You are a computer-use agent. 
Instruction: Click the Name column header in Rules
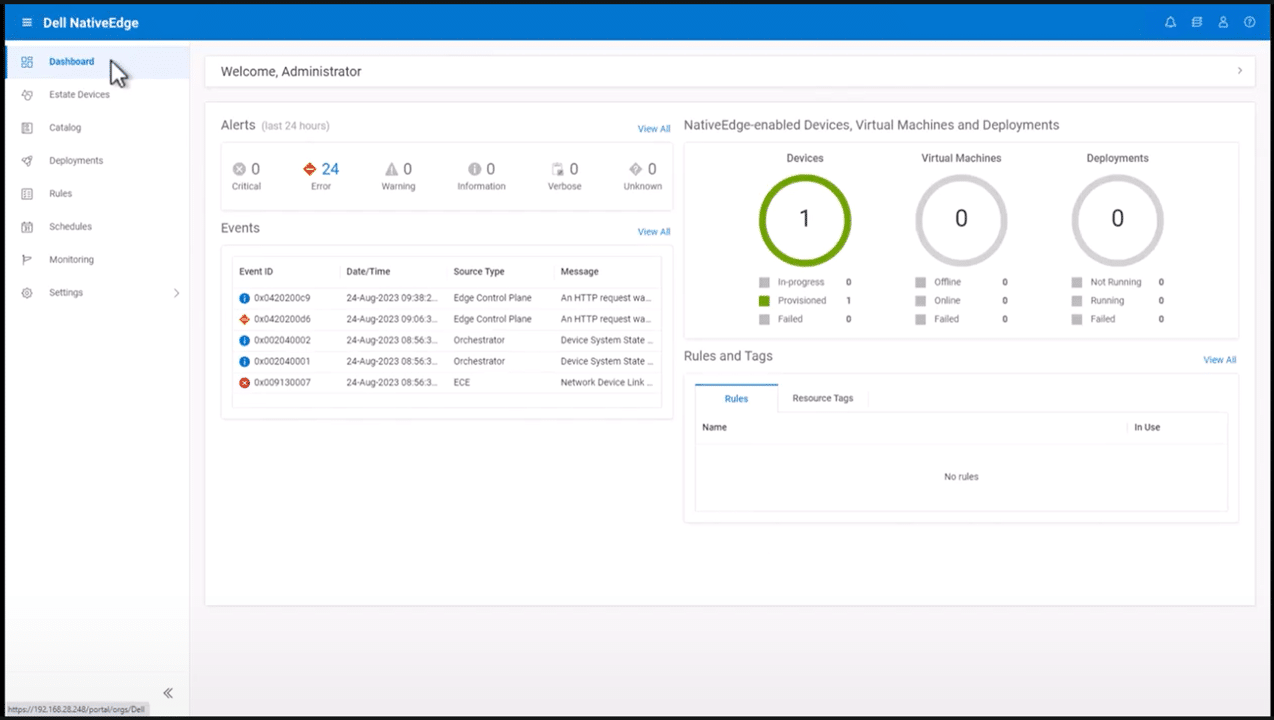click(x=714, y=427)
